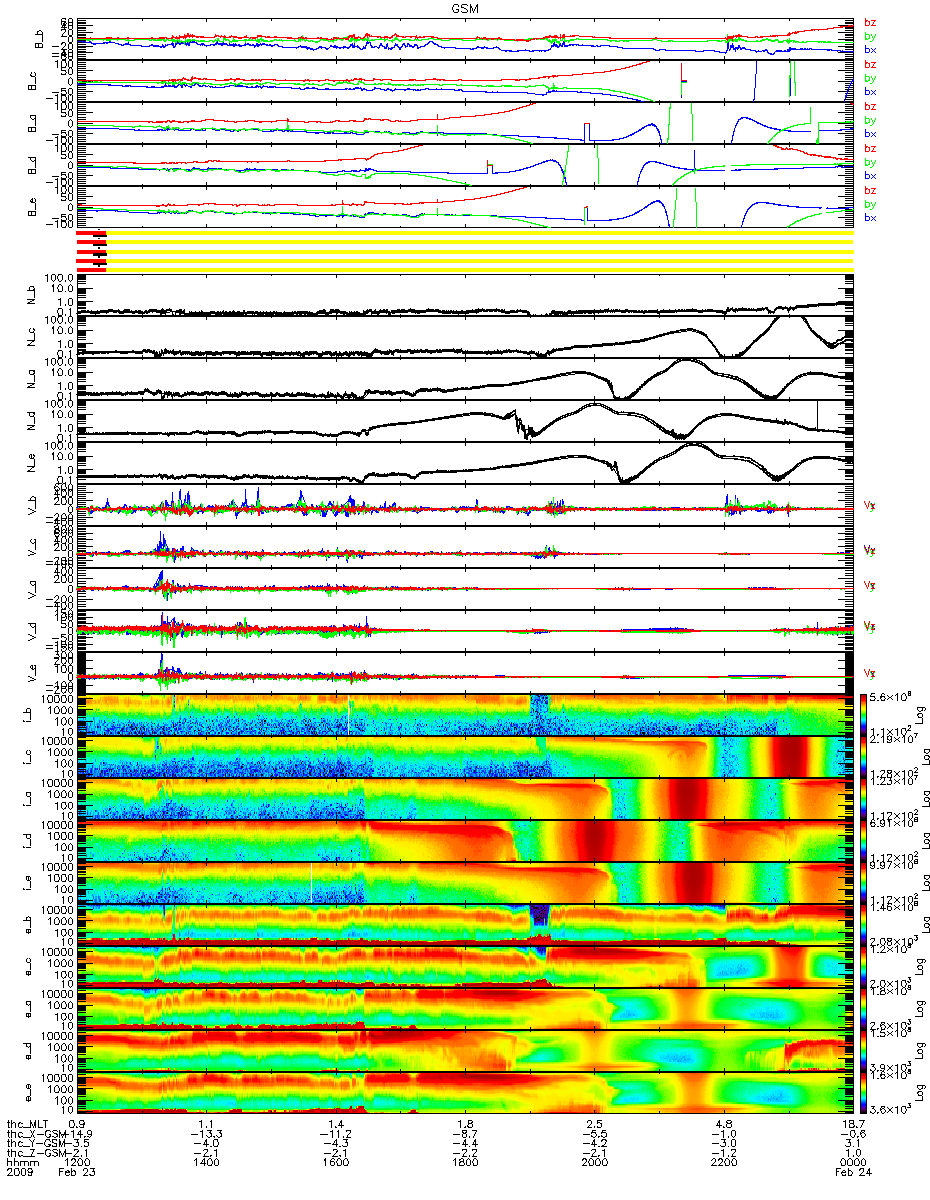Click the GSM plot title
Viewport: 930px width, 1200px height.
(466, 8)
